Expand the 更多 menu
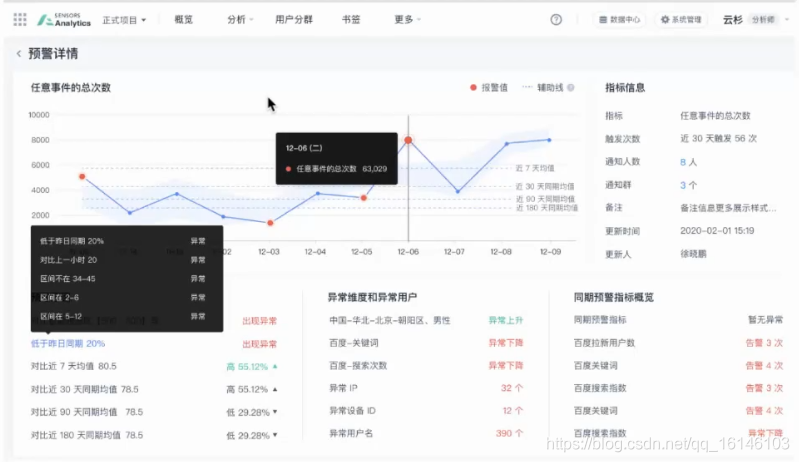Viewport: 799px width, 462px height. pos(407,19)
